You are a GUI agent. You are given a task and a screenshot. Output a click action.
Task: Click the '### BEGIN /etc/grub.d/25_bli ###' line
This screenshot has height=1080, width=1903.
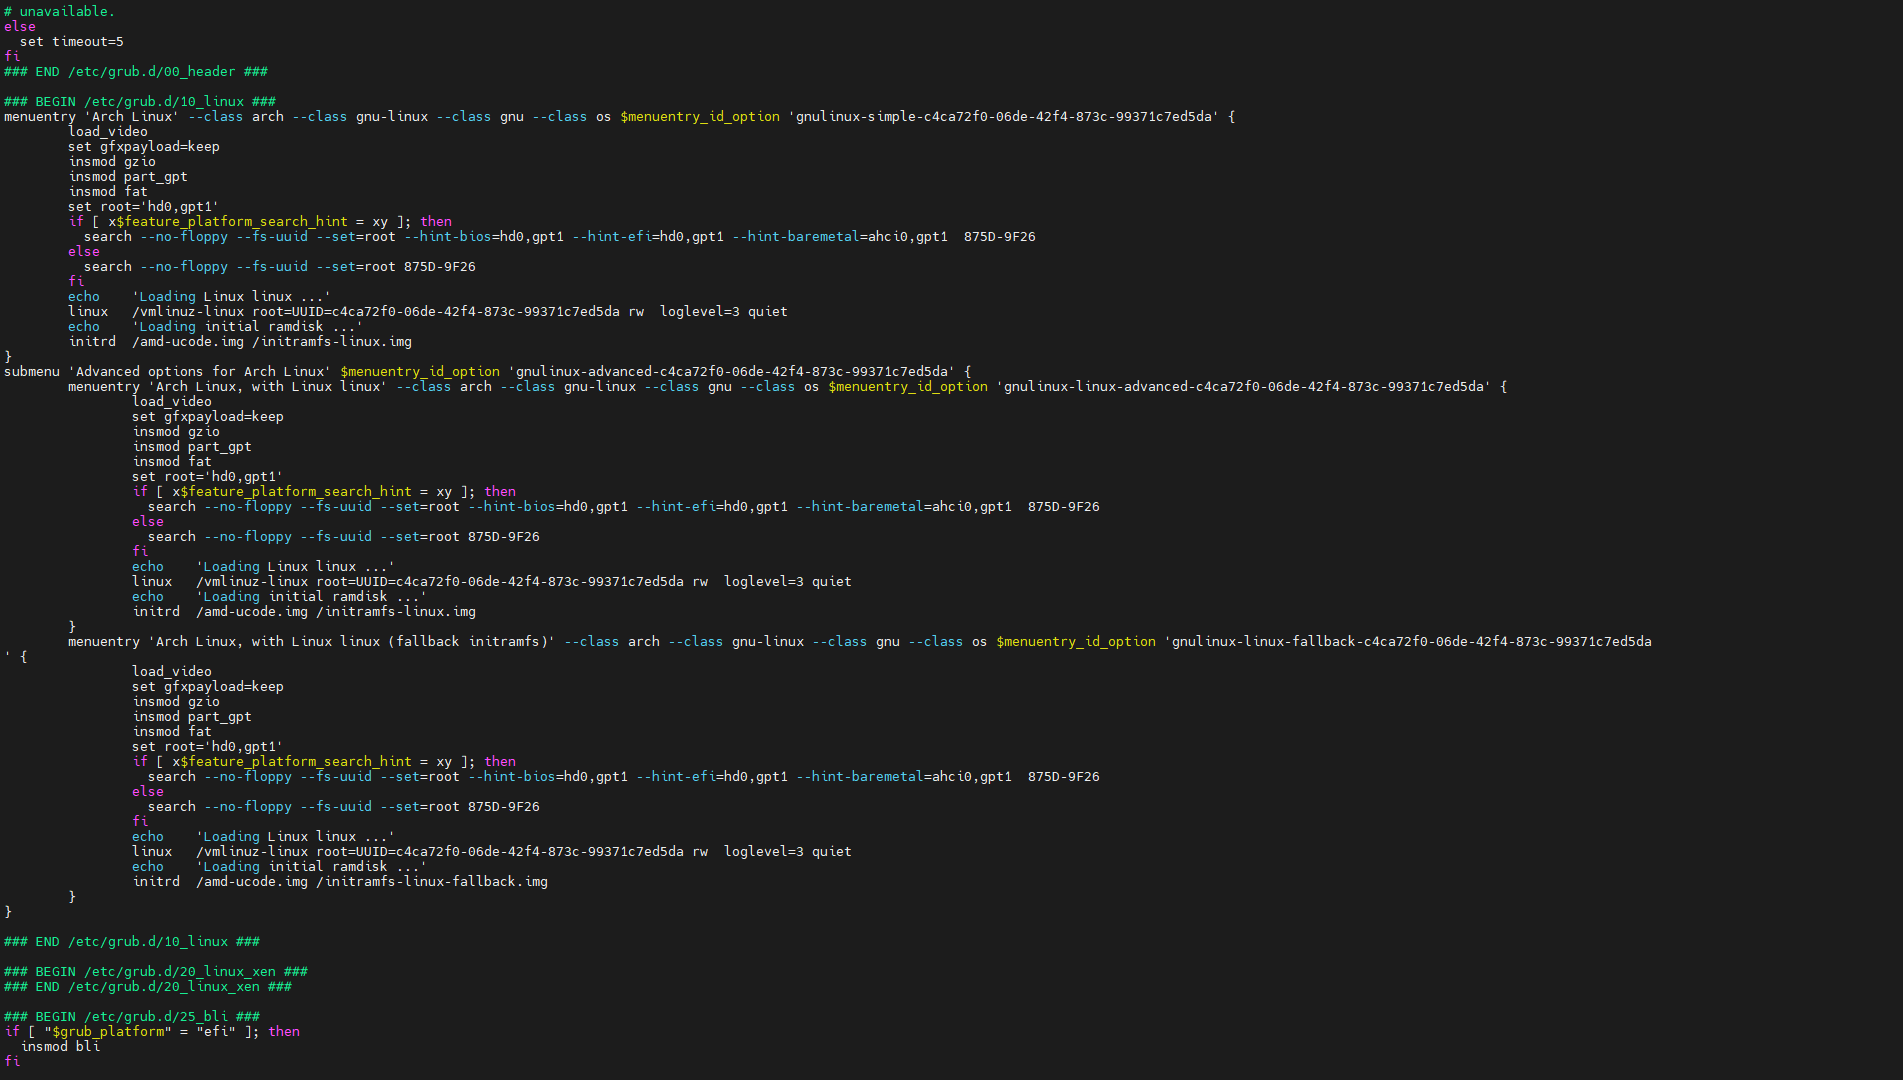pyautogui.click(x=132, y=1017)
